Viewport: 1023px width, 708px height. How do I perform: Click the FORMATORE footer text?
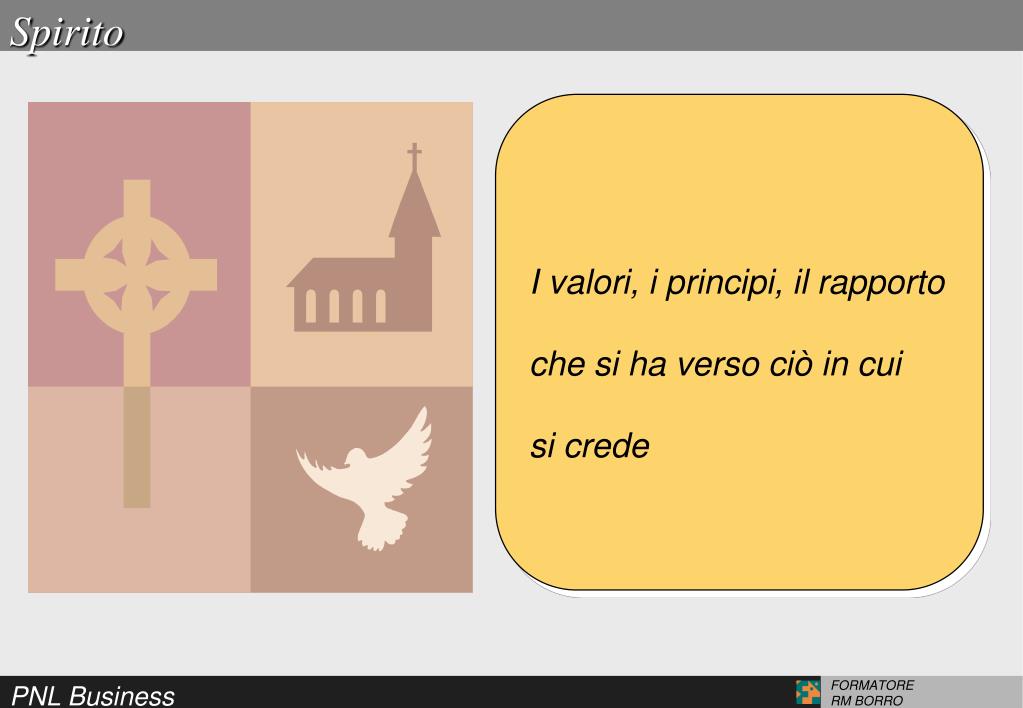tap(872, 685)
